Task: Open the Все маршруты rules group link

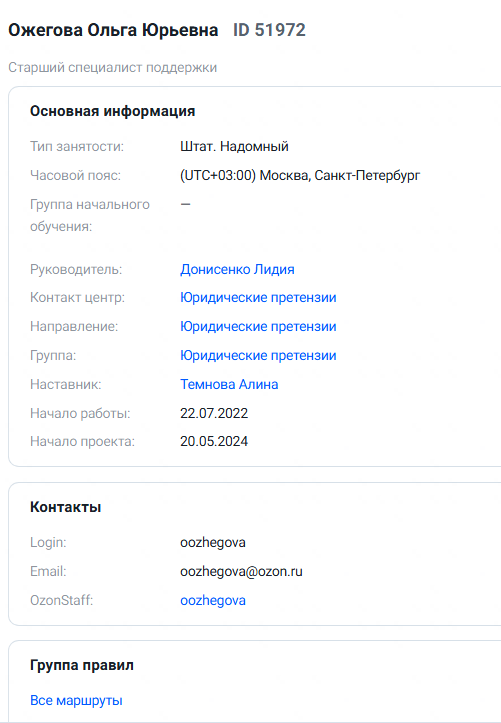Action: [x=76, y=700]
